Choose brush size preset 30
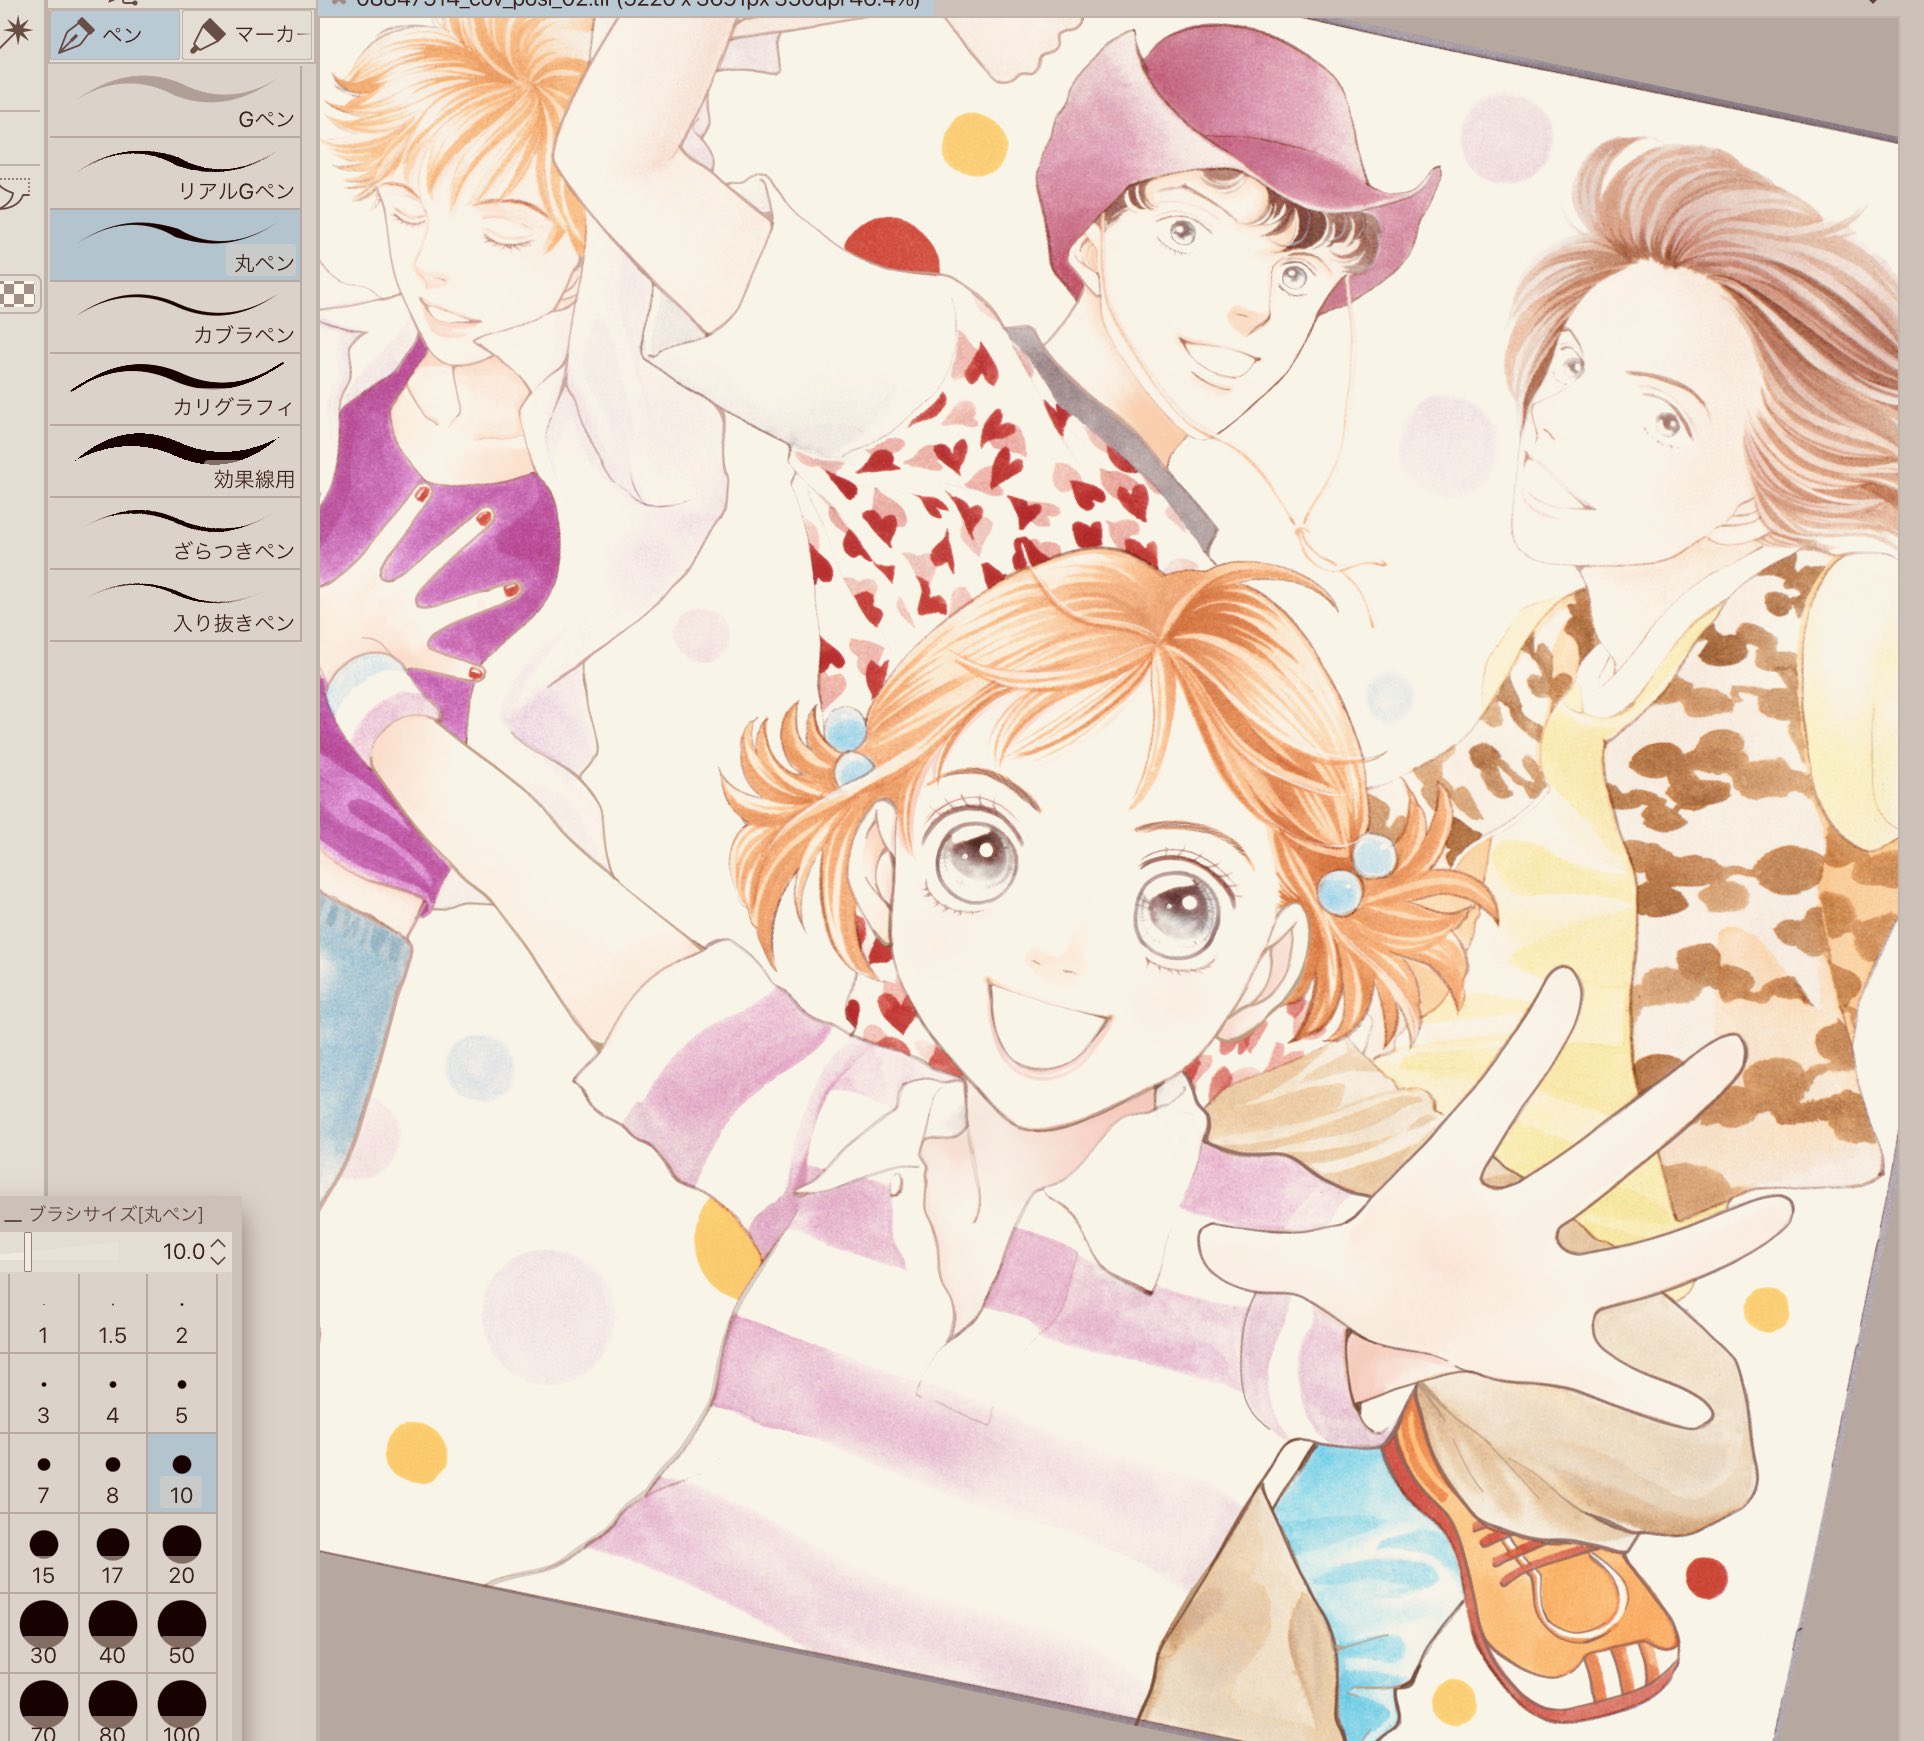1924x1741 pixels. coord(43,1634)
